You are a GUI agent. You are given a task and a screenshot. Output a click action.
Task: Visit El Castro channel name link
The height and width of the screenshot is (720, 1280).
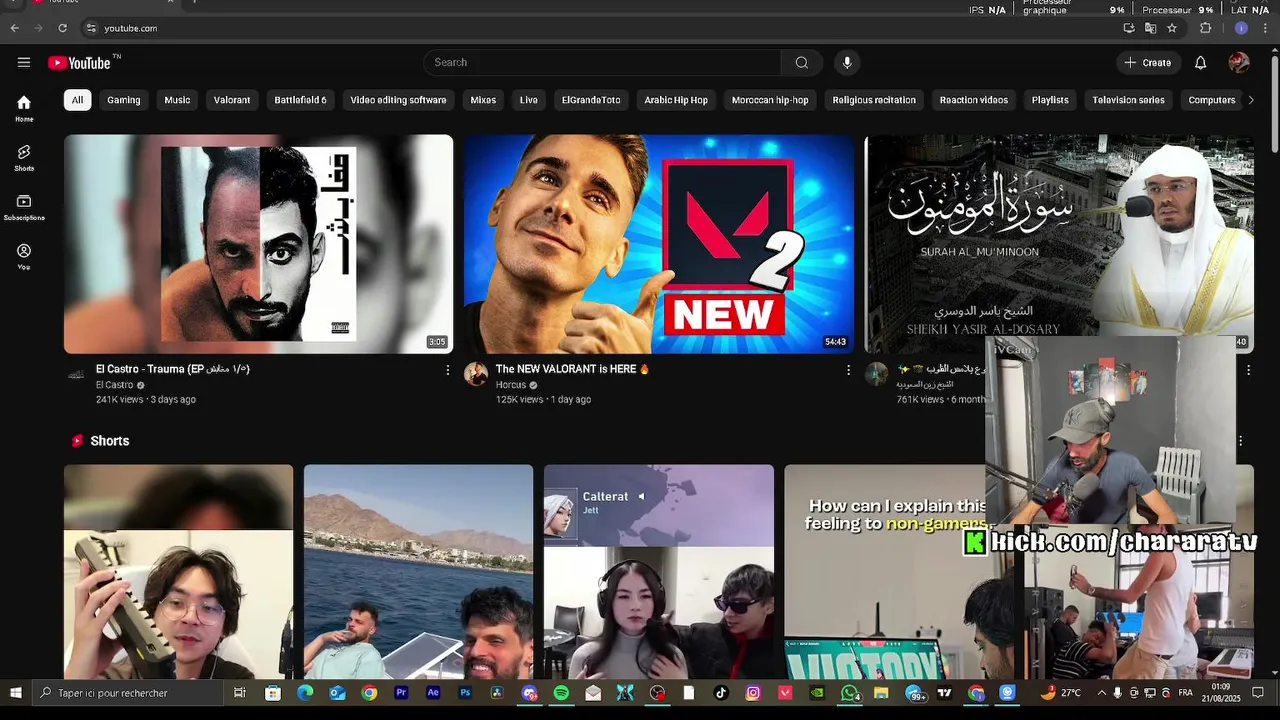[114, 385]
